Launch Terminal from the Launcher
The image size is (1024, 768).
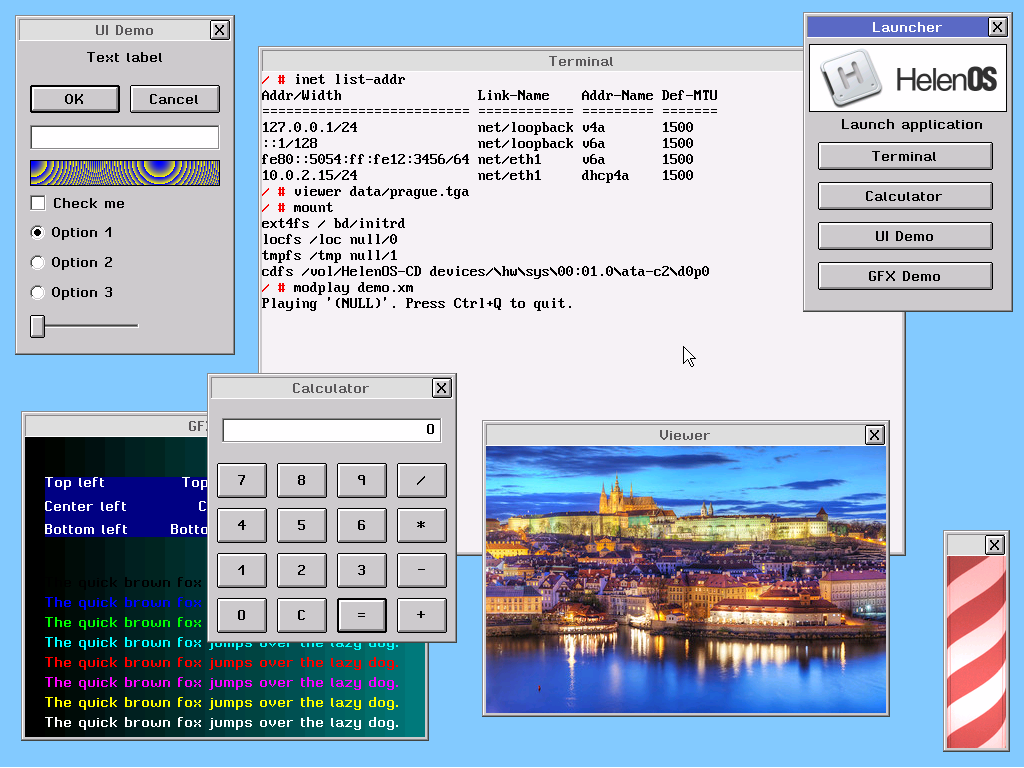[x=904, y=156]
